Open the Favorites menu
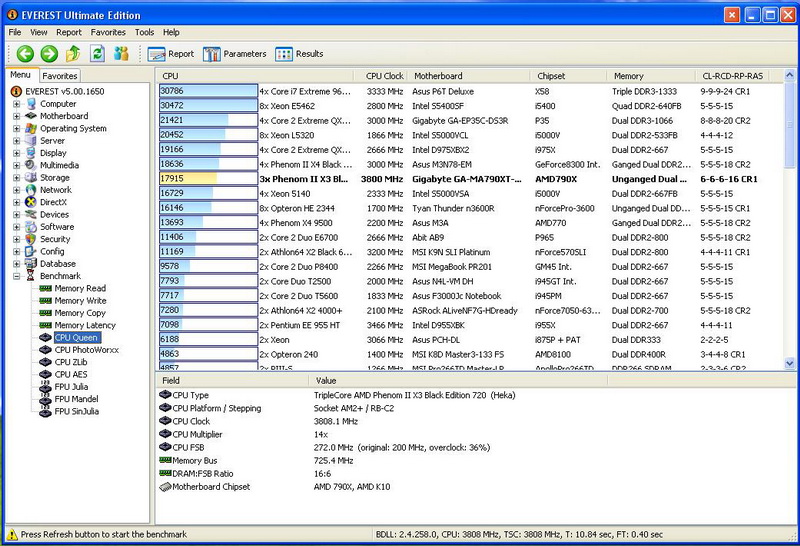 [x=108, y=32]
